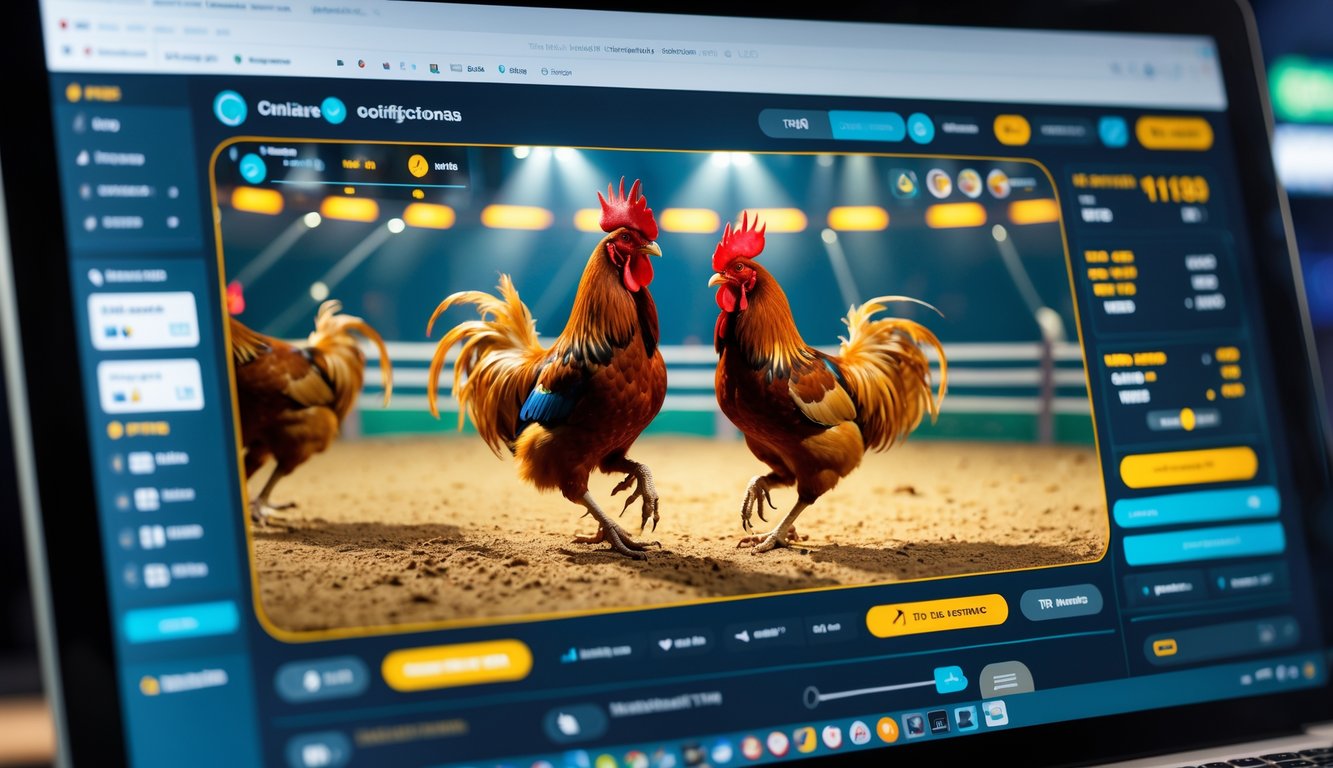Select the TR menu pill near the bottom-right
Image resolution: width=1333 pixels, height=768 pixels.
(x=1061, y=601)
